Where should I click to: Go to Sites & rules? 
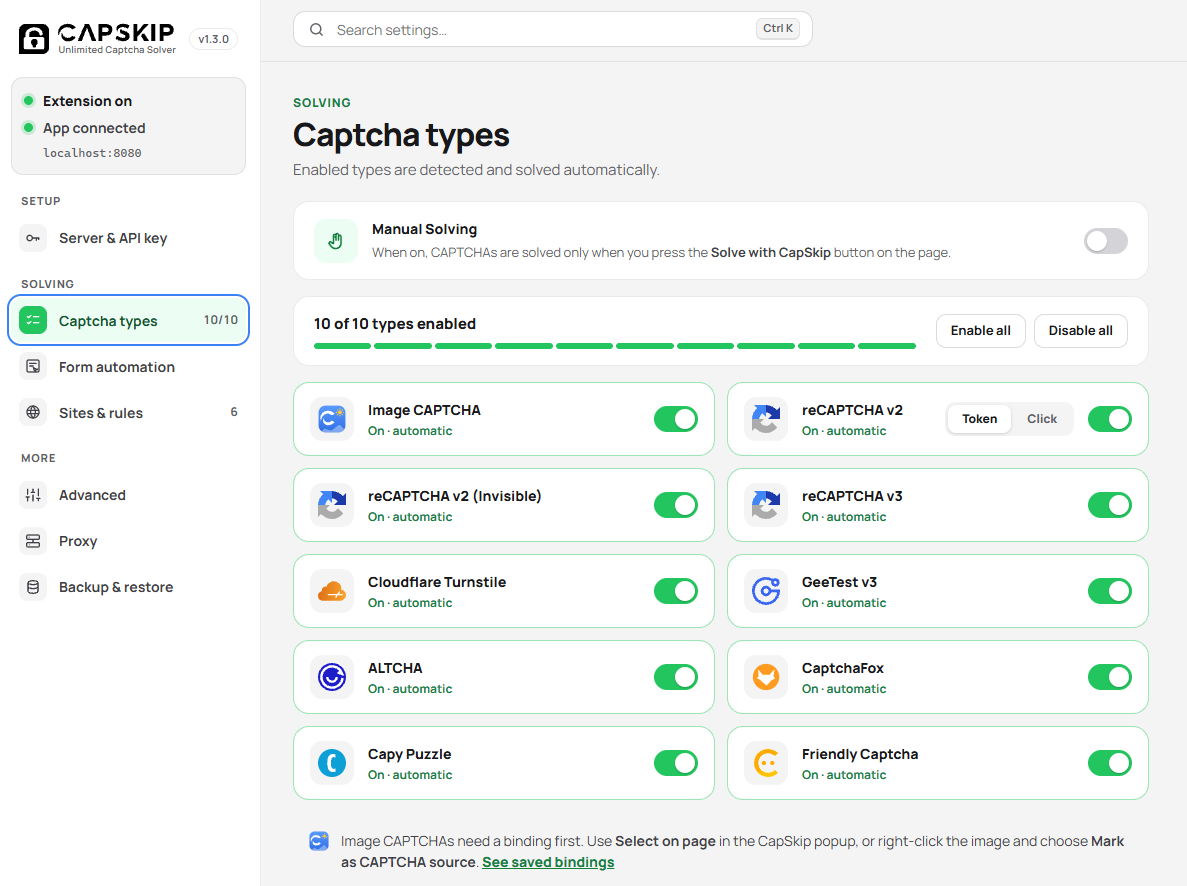129,413
